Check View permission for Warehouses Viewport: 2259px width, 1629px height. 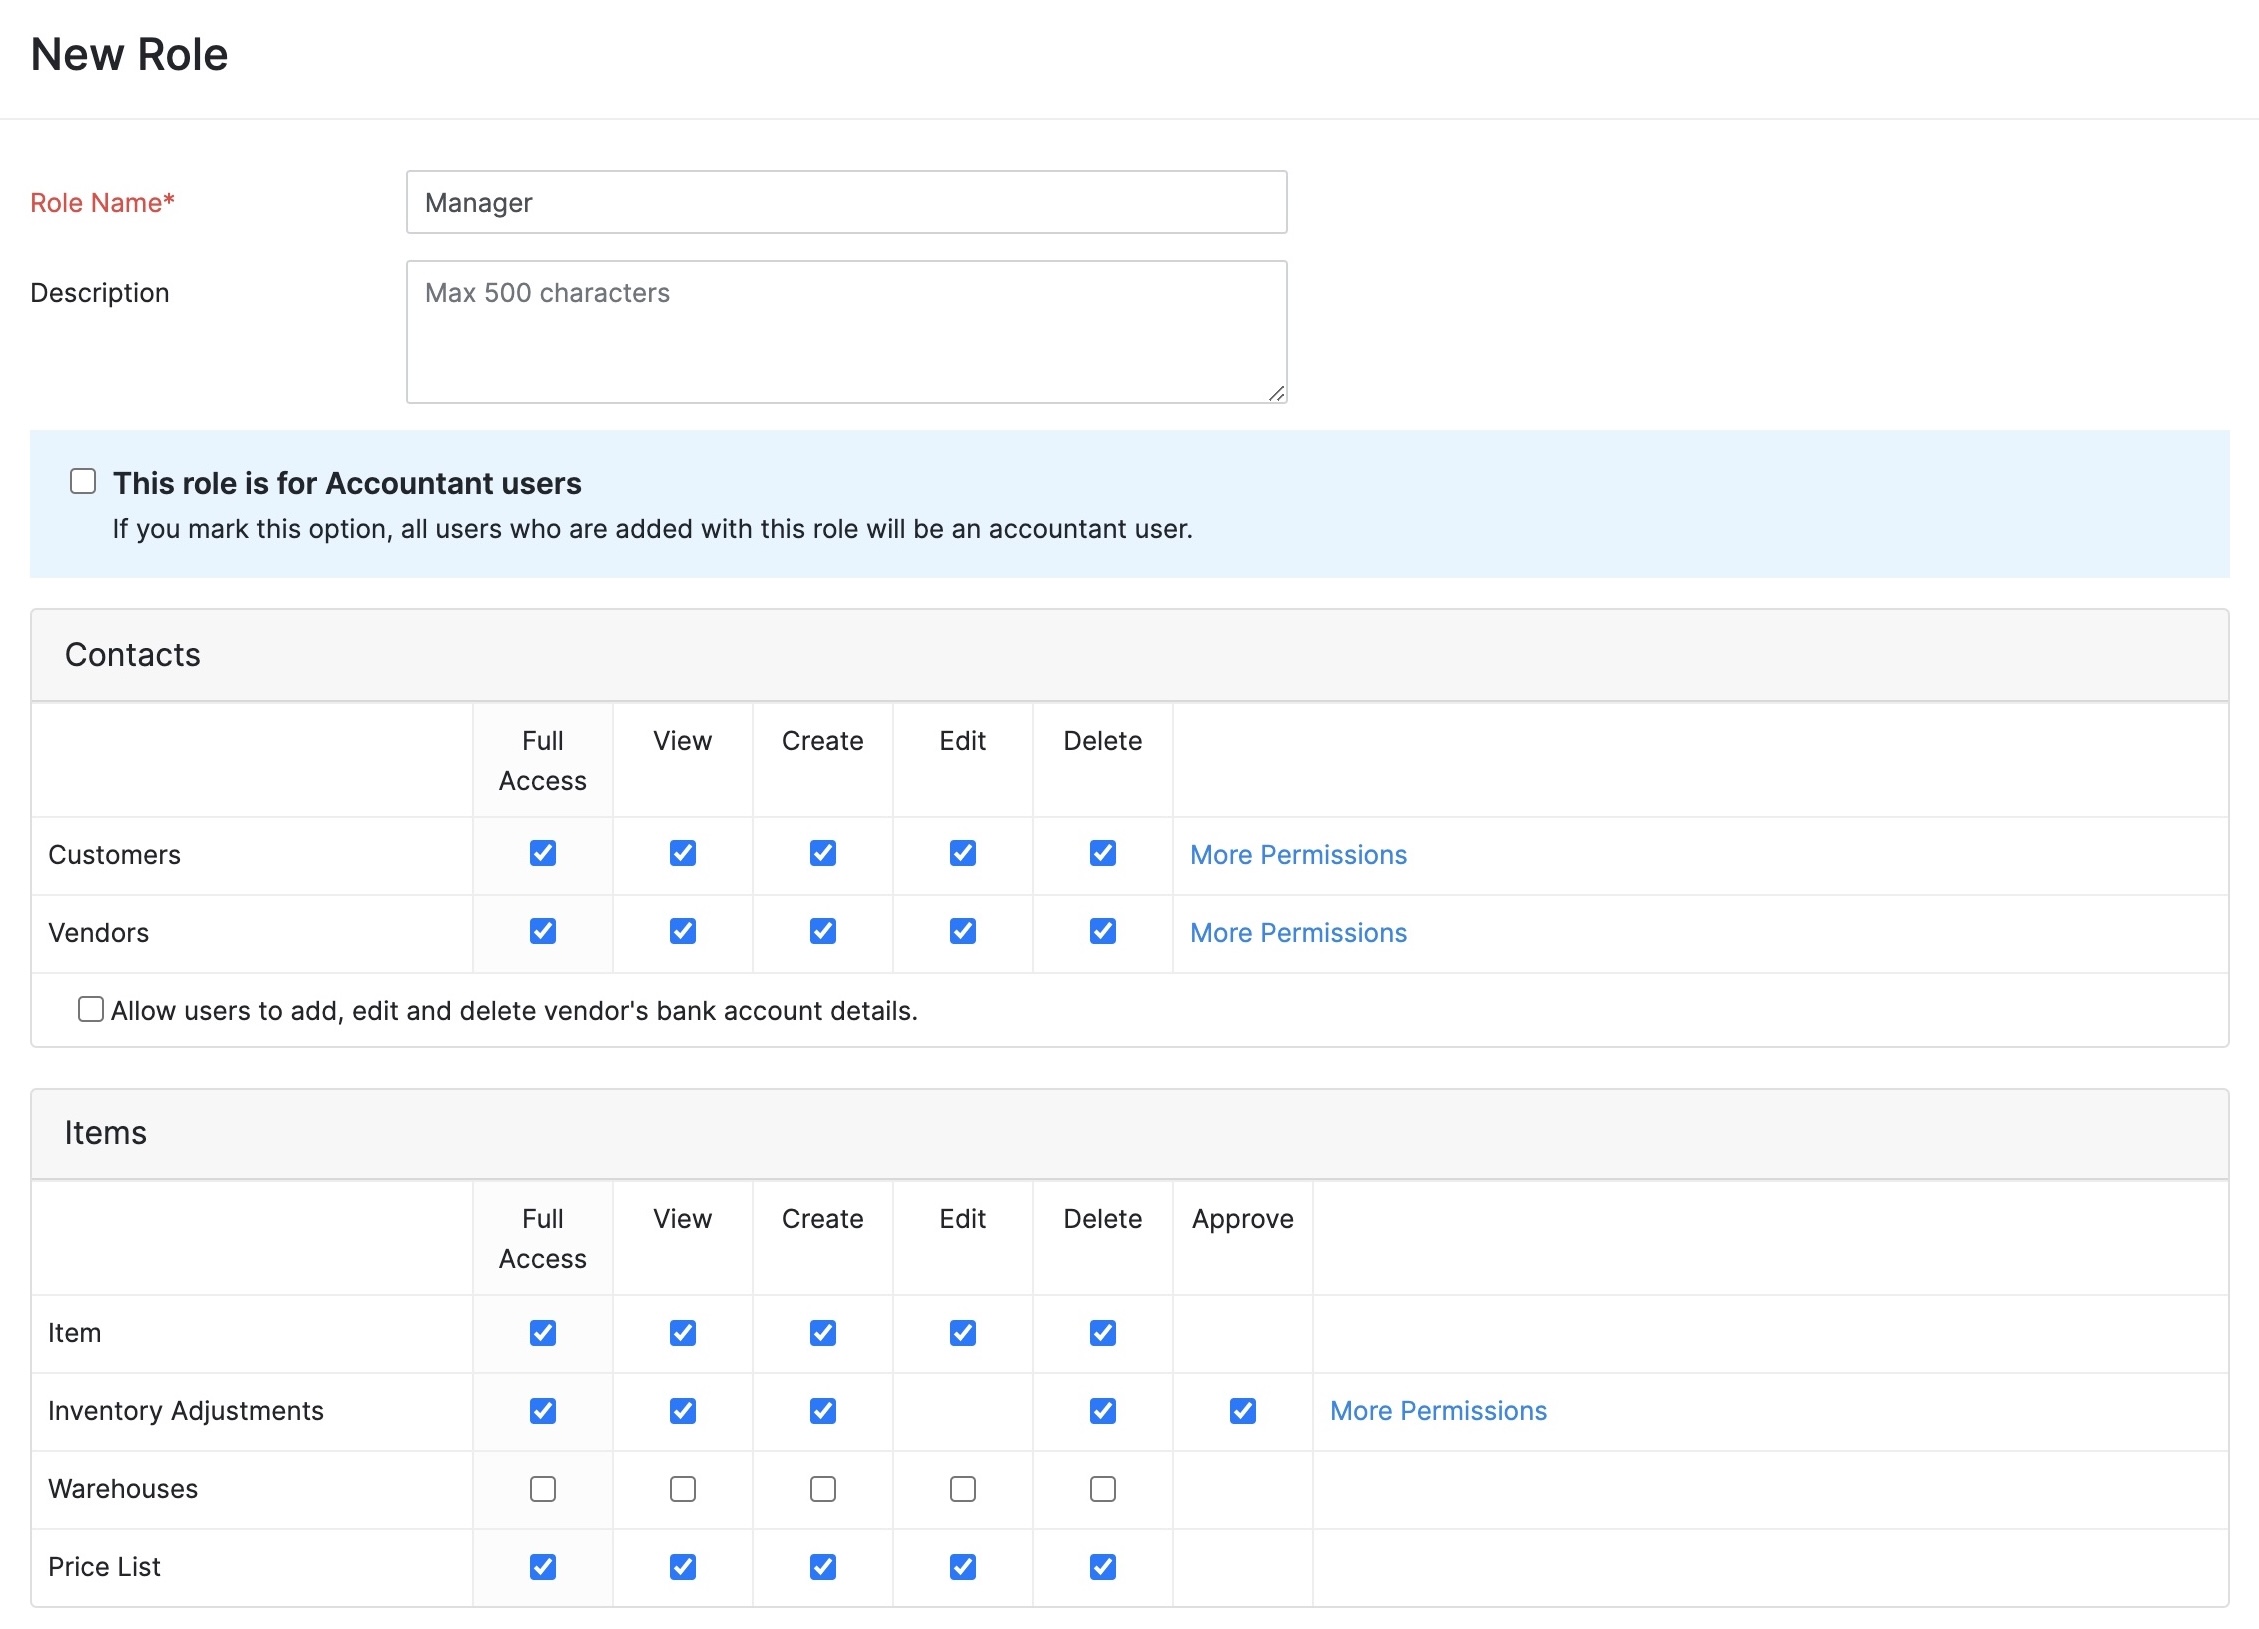pos(683,1489)
